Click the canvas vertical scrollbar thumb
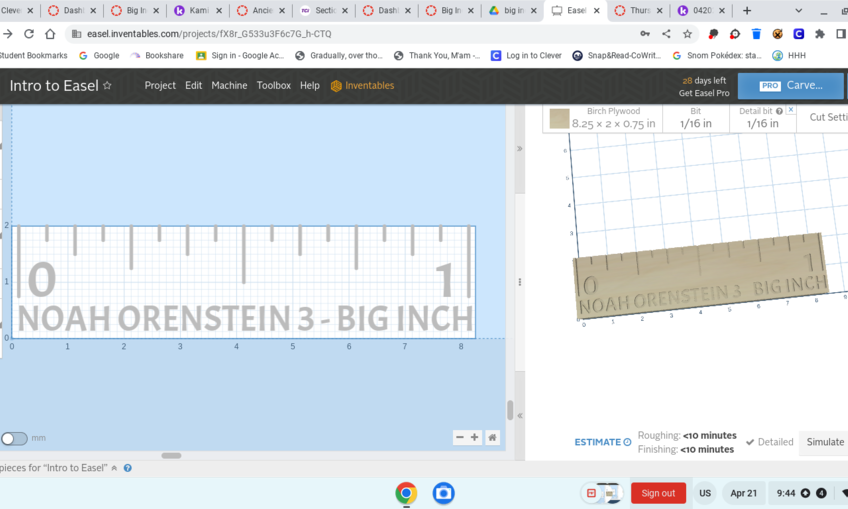This screenshot has height=509, width=848. [510, 410]
